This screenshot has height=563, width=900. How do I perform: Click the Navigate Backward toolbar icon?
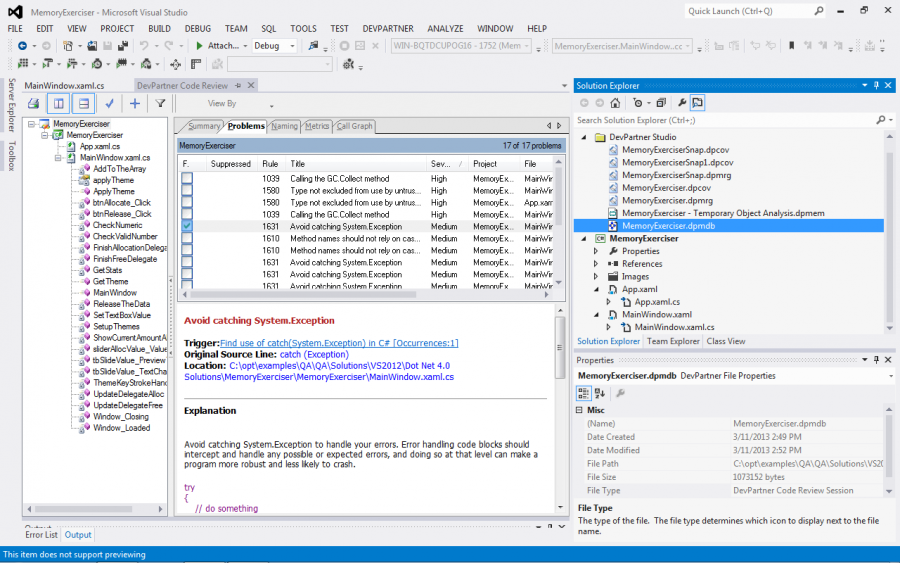[x=22, y=46]
